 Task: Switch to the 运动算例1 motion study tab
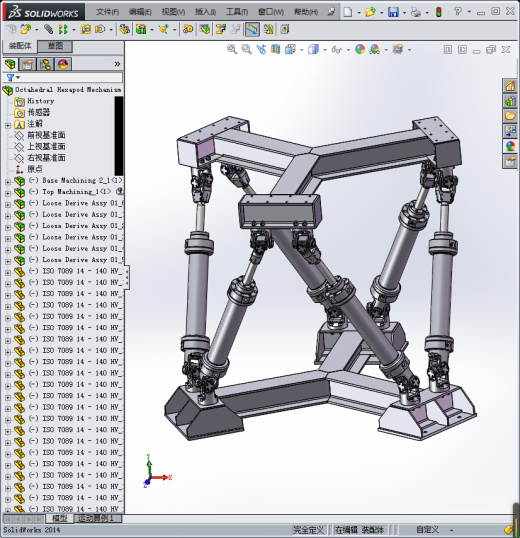(95, 518)
